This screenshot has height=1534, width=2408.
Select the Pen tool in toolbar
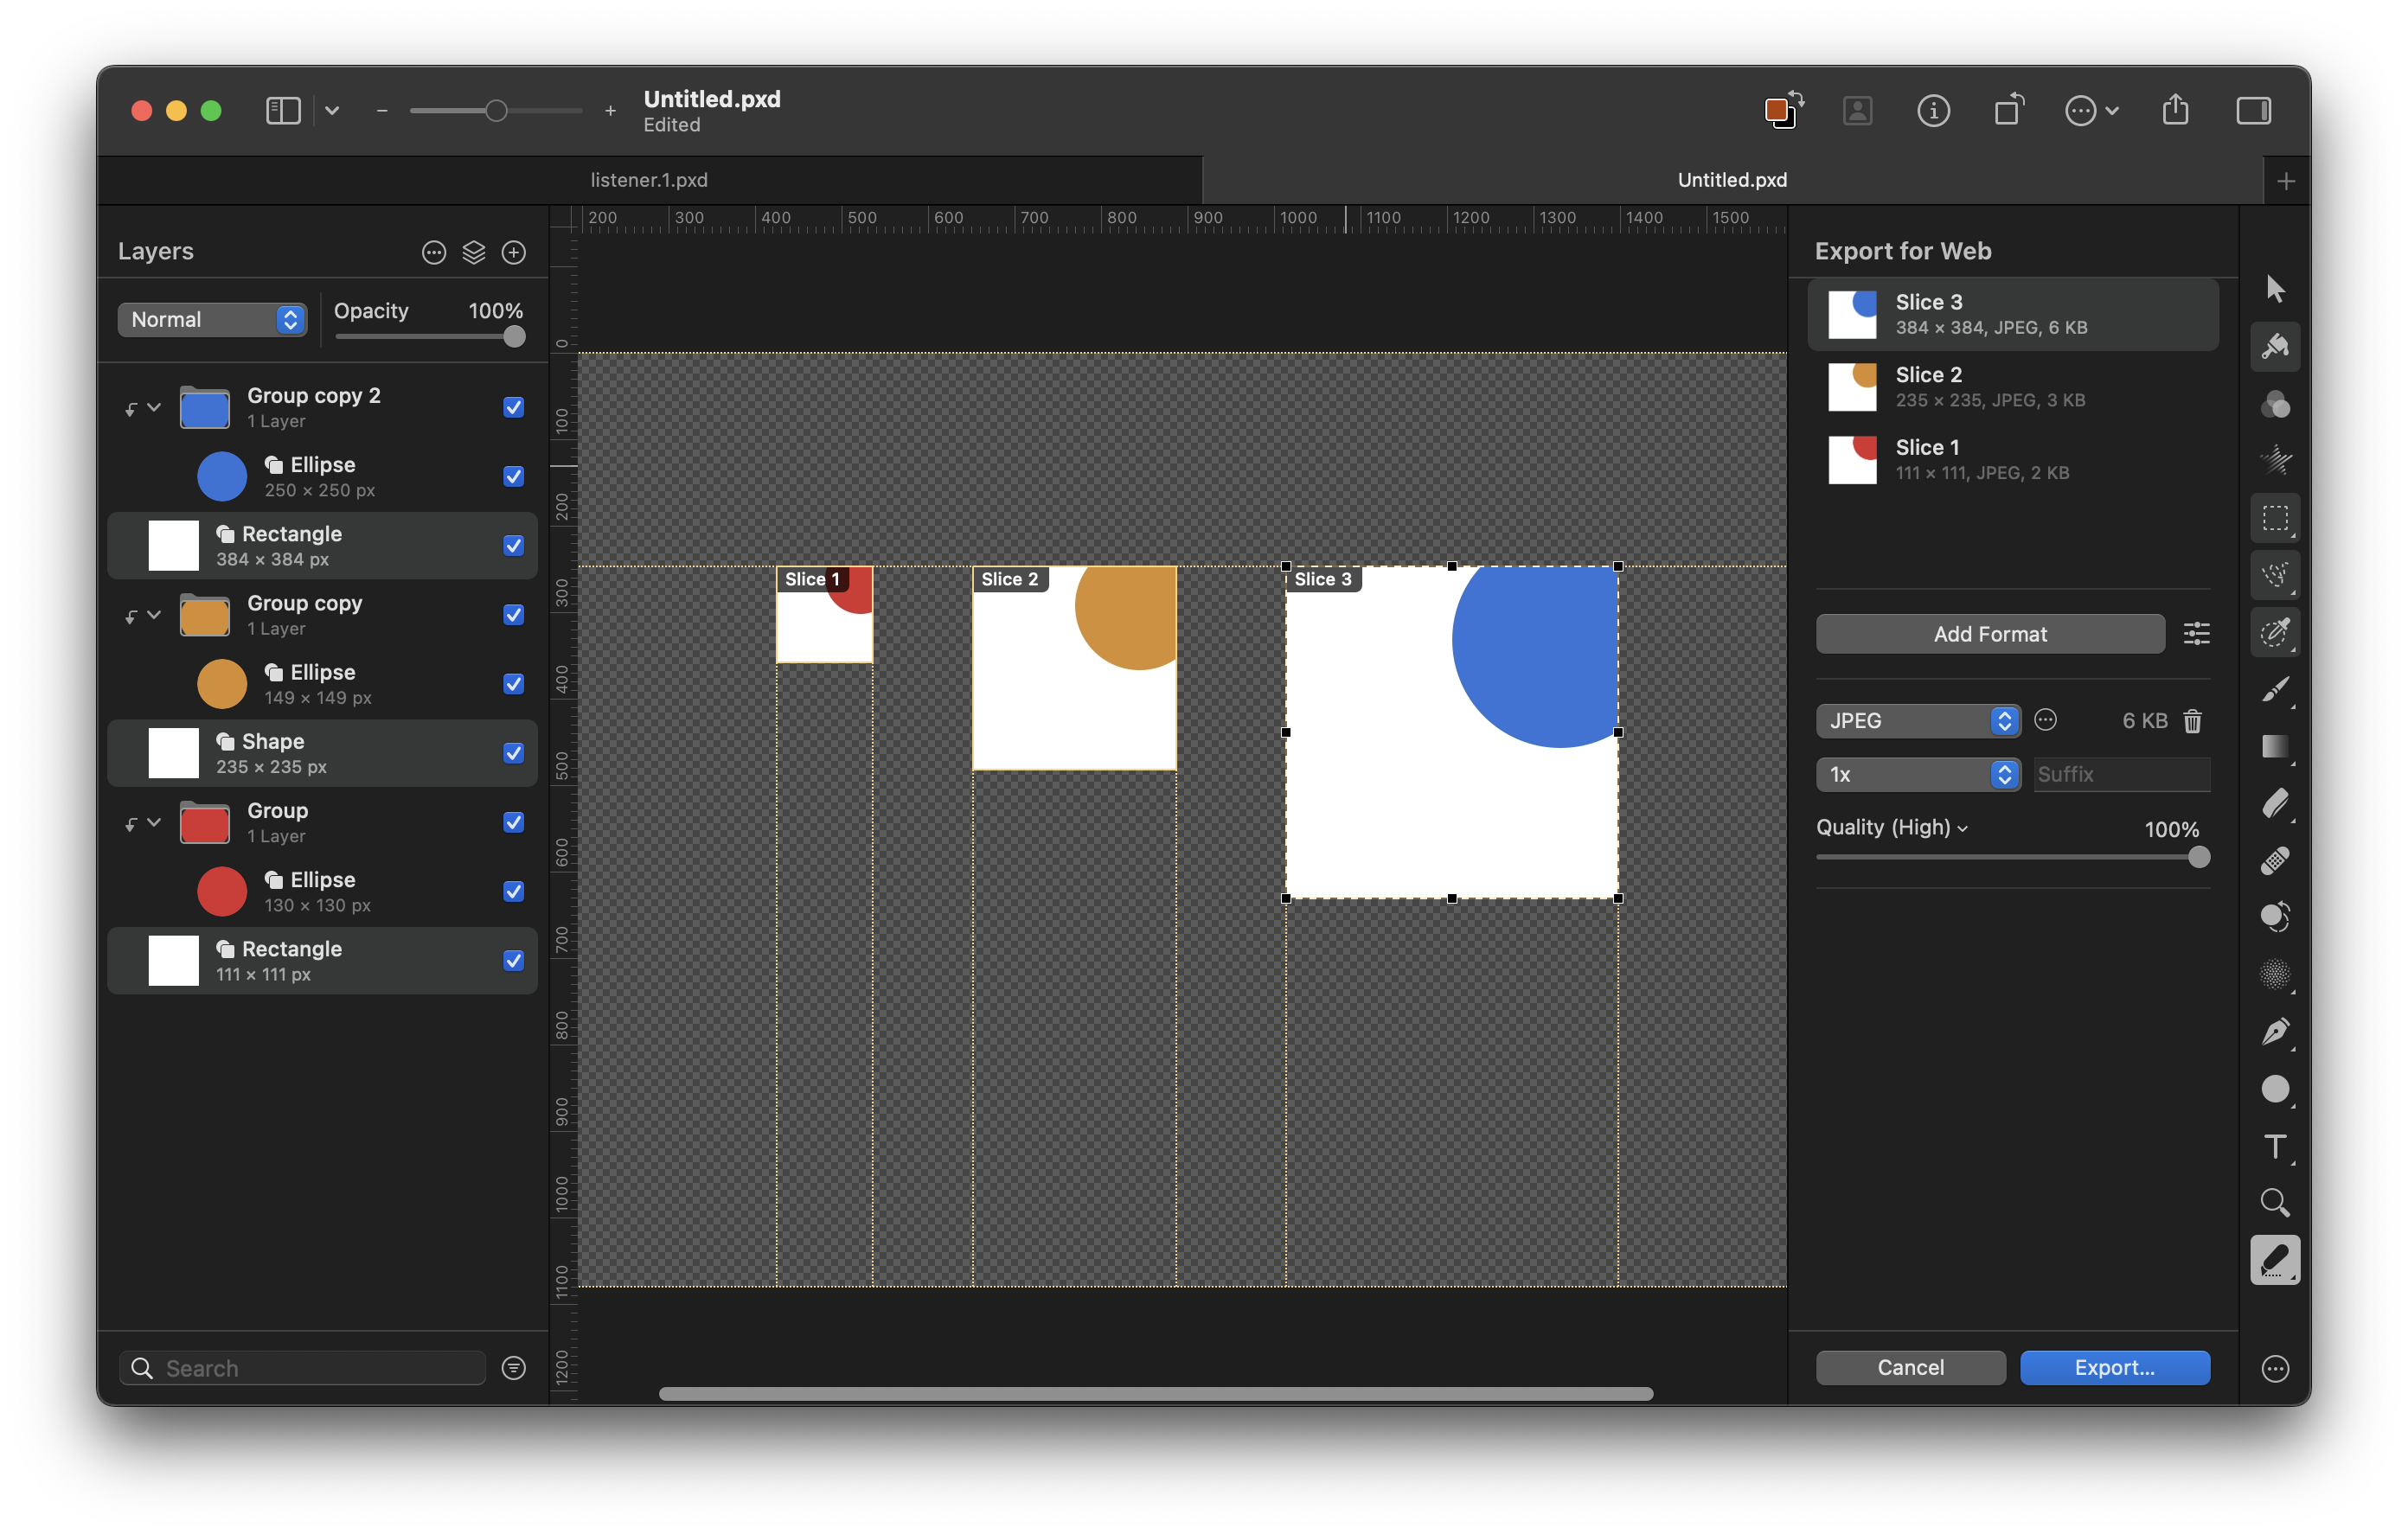pyautogui.click(x=2274, y=1031)
